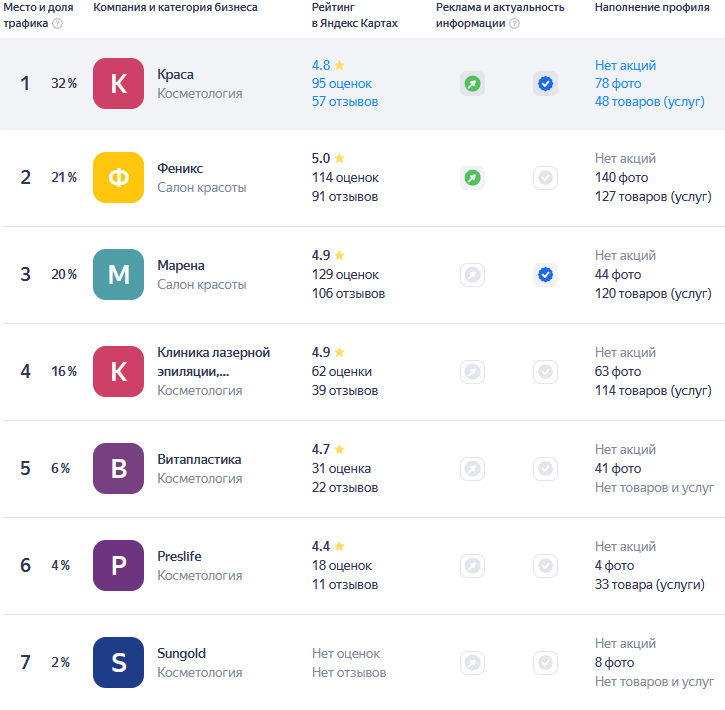Click 'Рейтинг в Яндекс Картах' column header
Viewport: 725px width, 710px height.
(x=355, y=15)
